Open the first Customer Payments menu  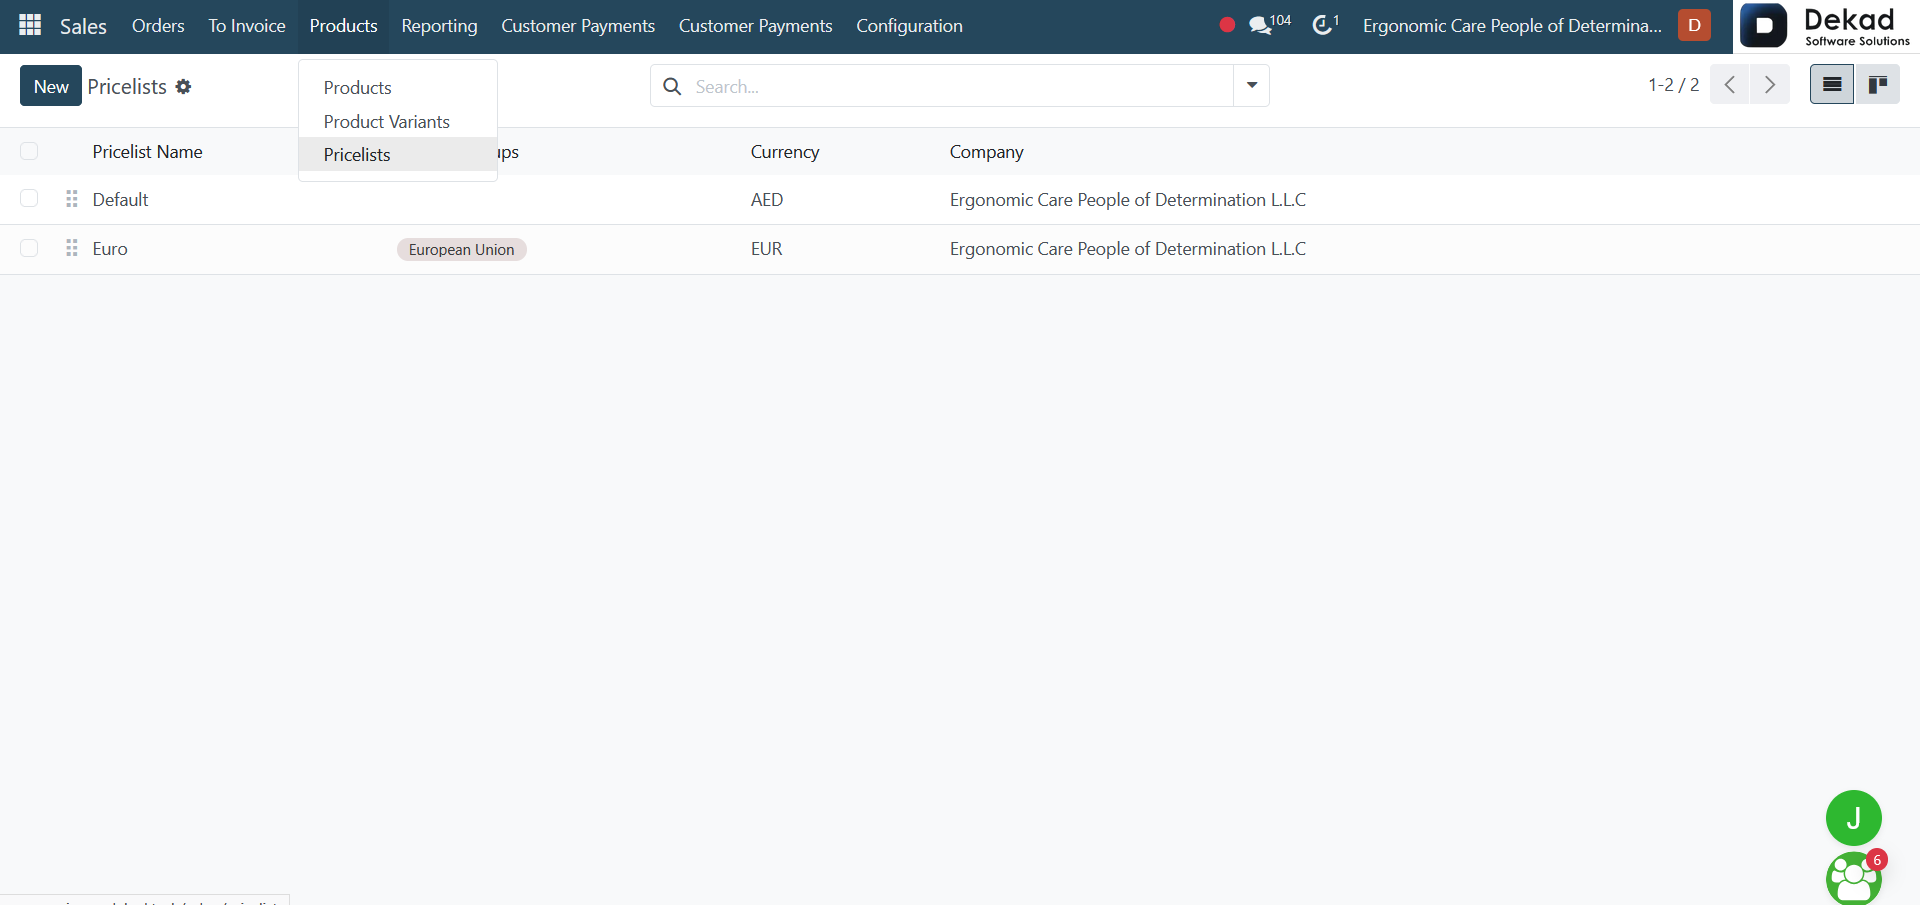click(x=578, y=26)
